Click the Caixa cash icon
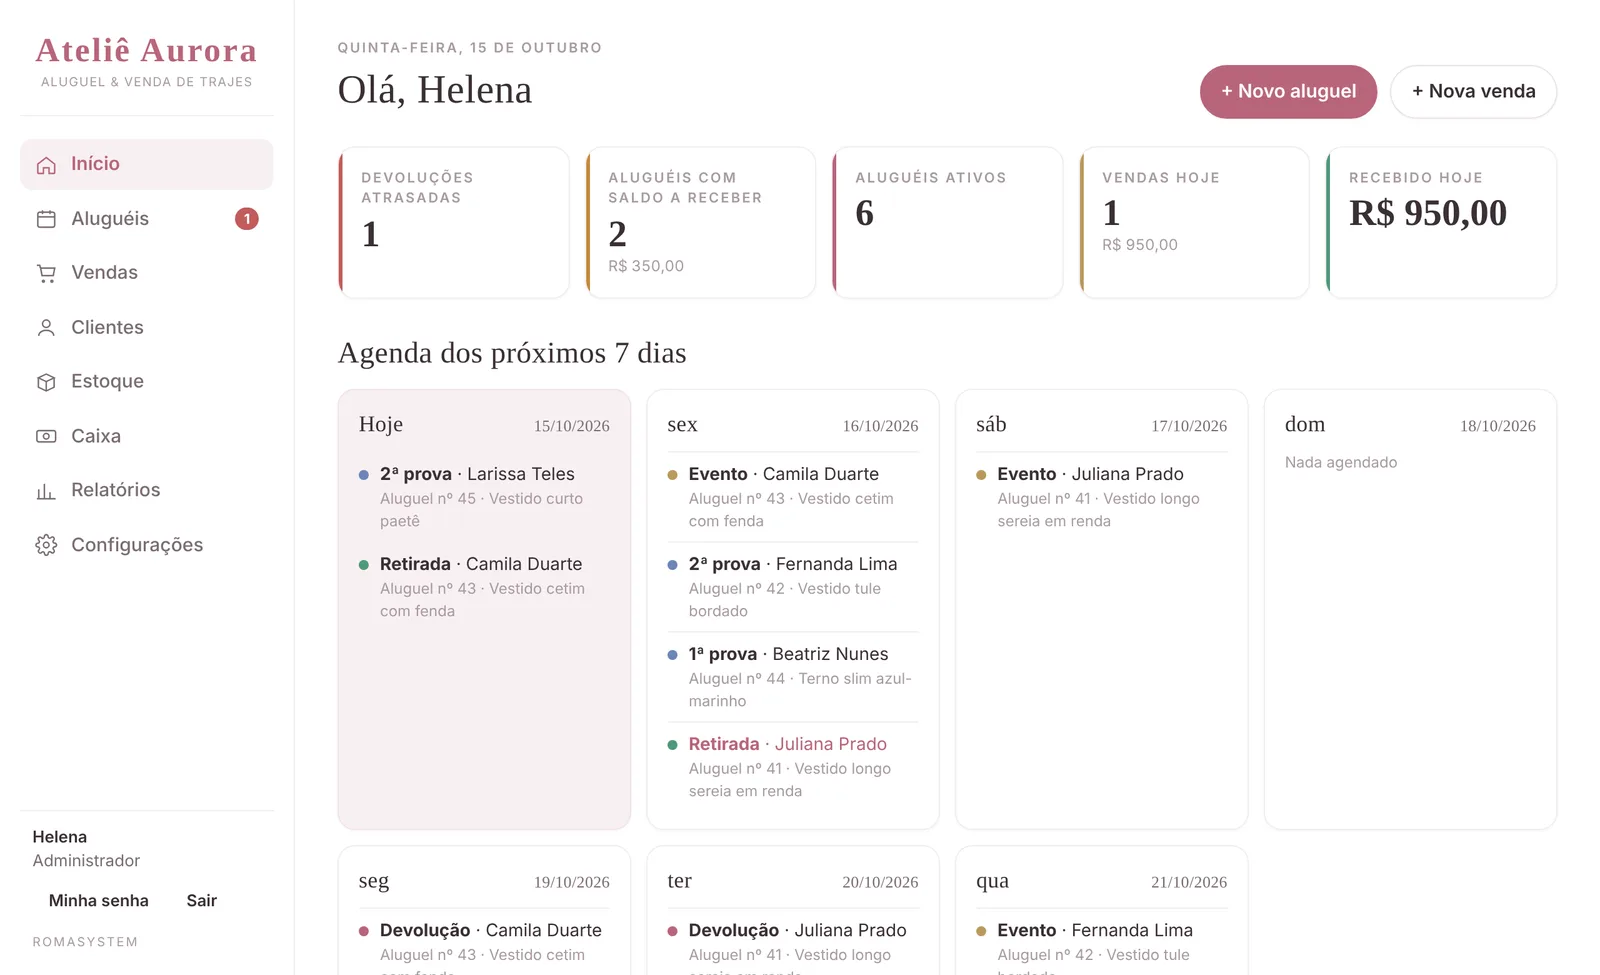Image resolution: width=1600 pixels, height=975 pixels. [x=46, y=436]
